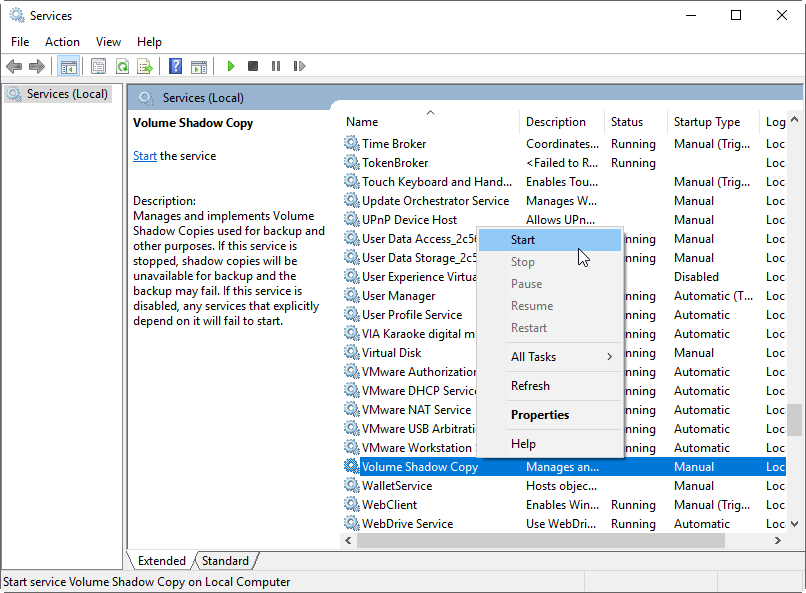Click the blue Help question mark icon
The width and height of the screenshot is (806, 593).
click(175, 66)
